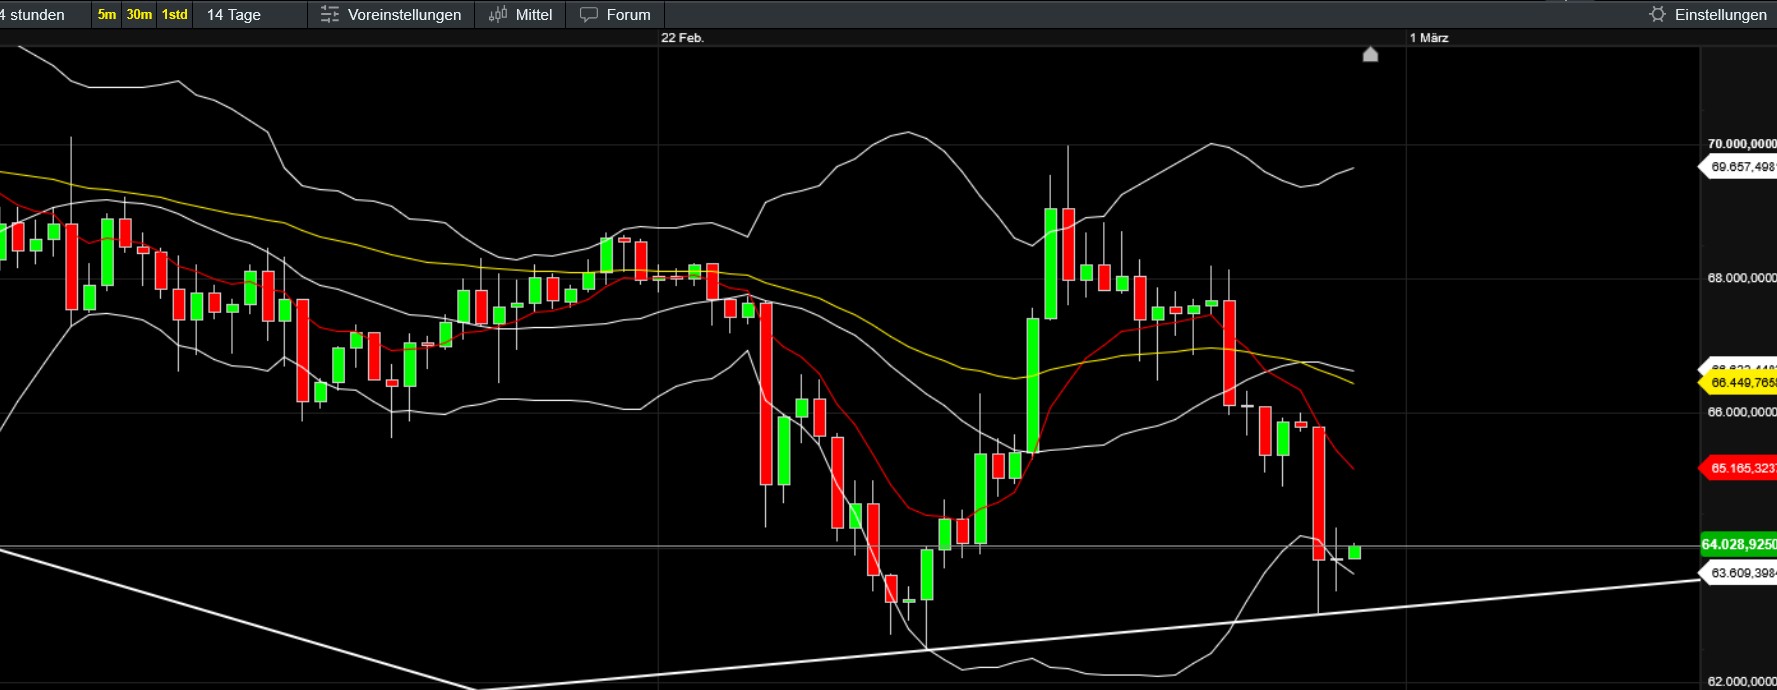Click the gear icon for Einstellungen
The height and width of the screenshot is (690, 1777).
point(1657,14)
